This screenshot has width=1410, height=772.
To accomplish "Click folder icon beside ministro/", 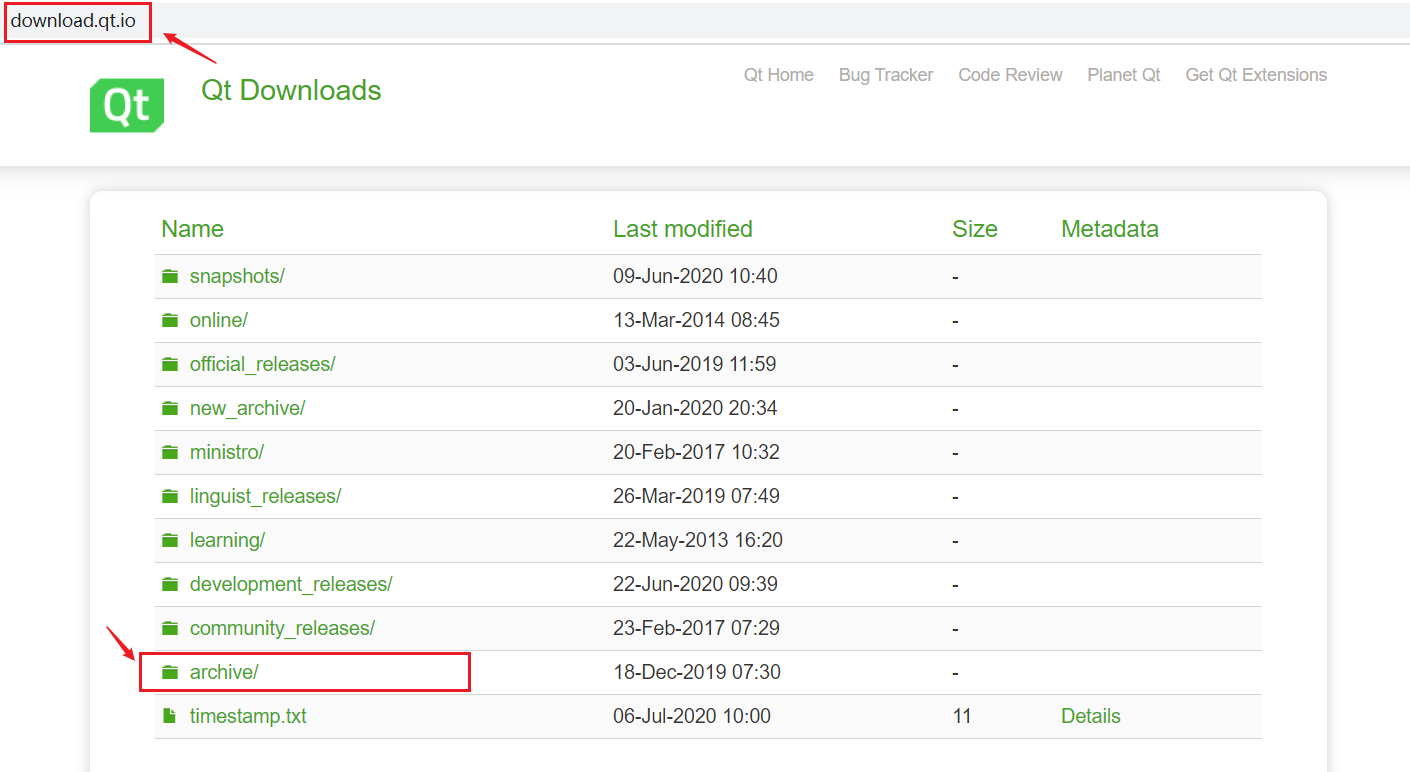I will tap(170, 452).
